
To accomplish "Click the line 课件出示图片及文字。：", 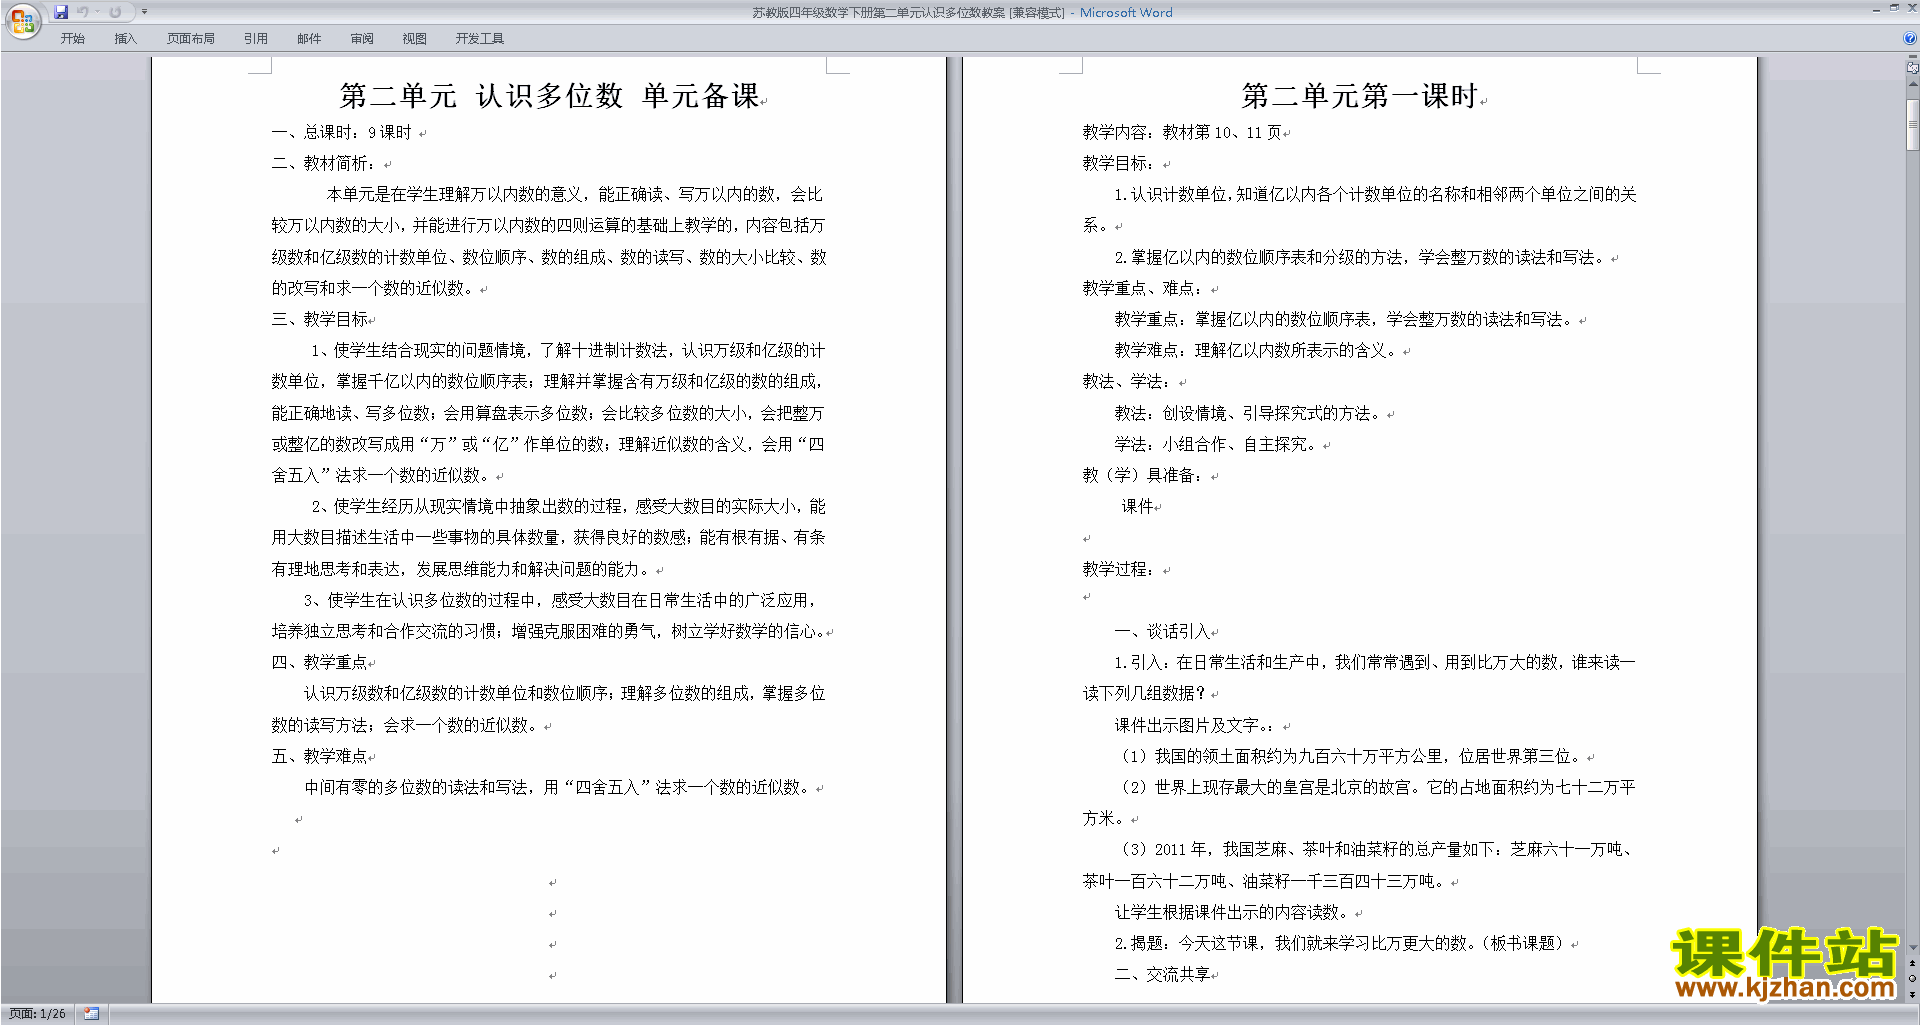I will click(x=1195, y=725).
